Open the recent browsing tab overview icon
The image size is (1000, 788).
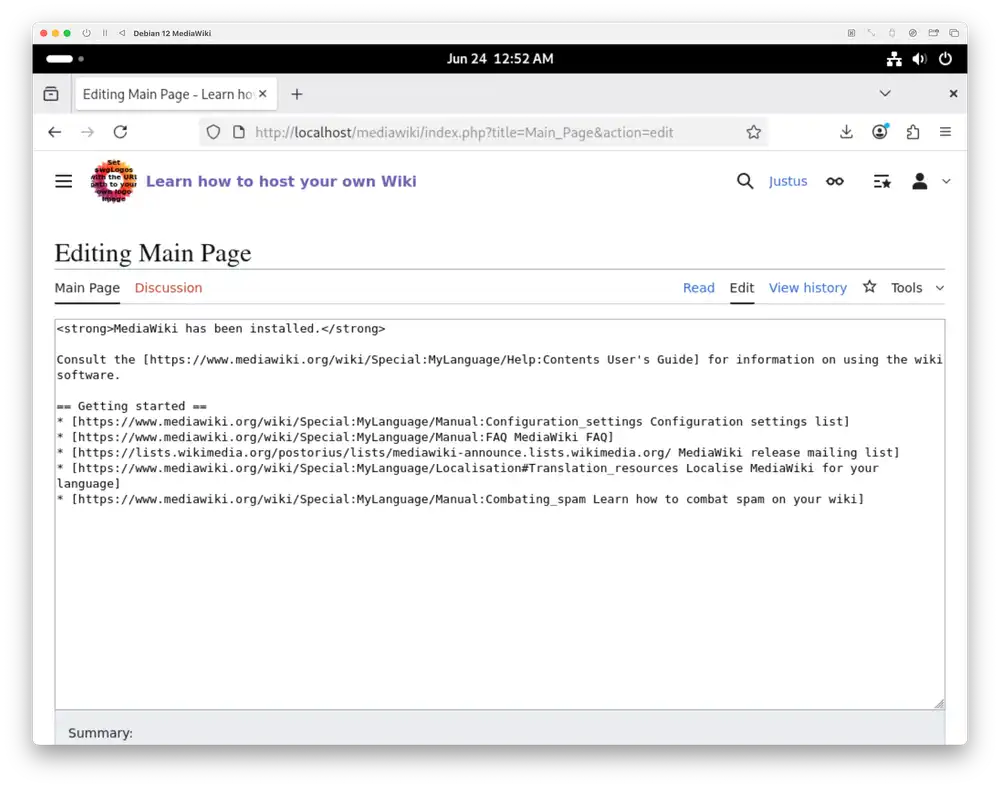pos(51,94)
